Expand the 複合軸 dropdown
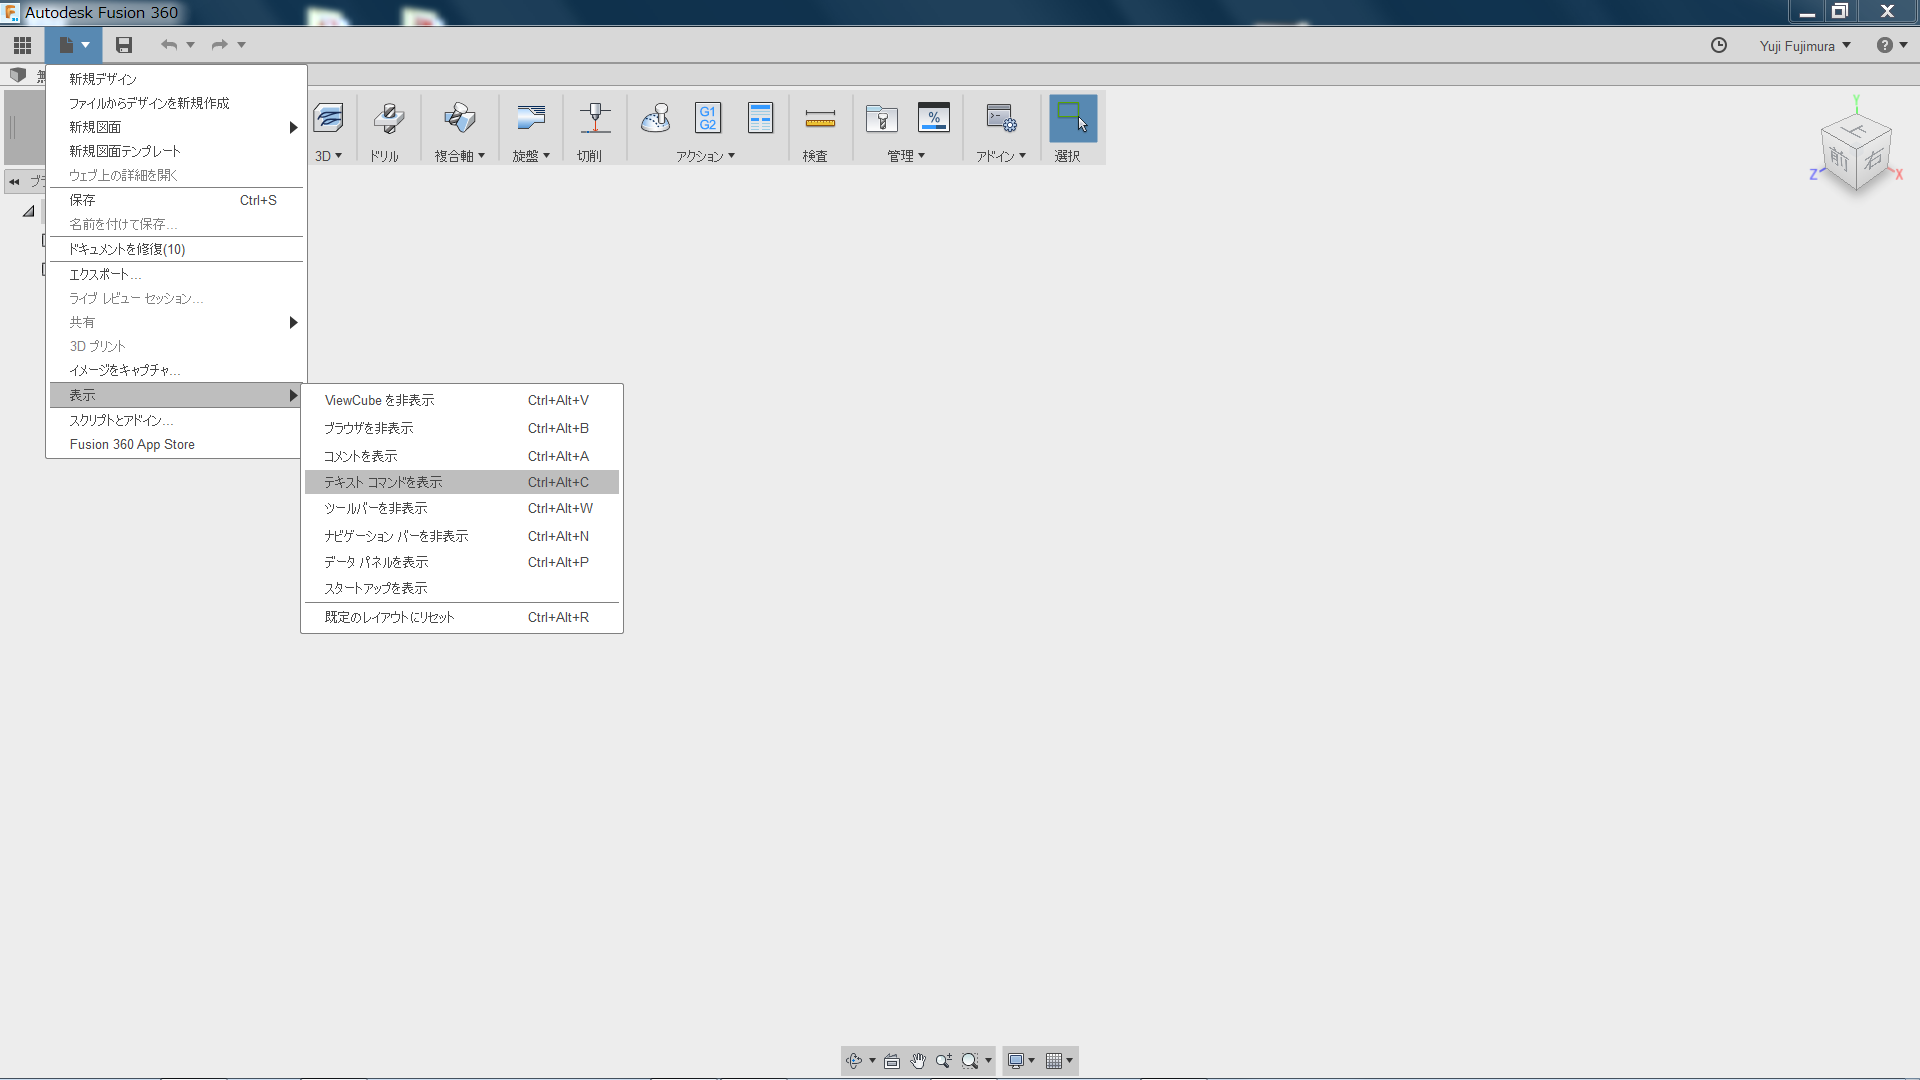Viewport: 1920px width, 1080px height. 481,156
